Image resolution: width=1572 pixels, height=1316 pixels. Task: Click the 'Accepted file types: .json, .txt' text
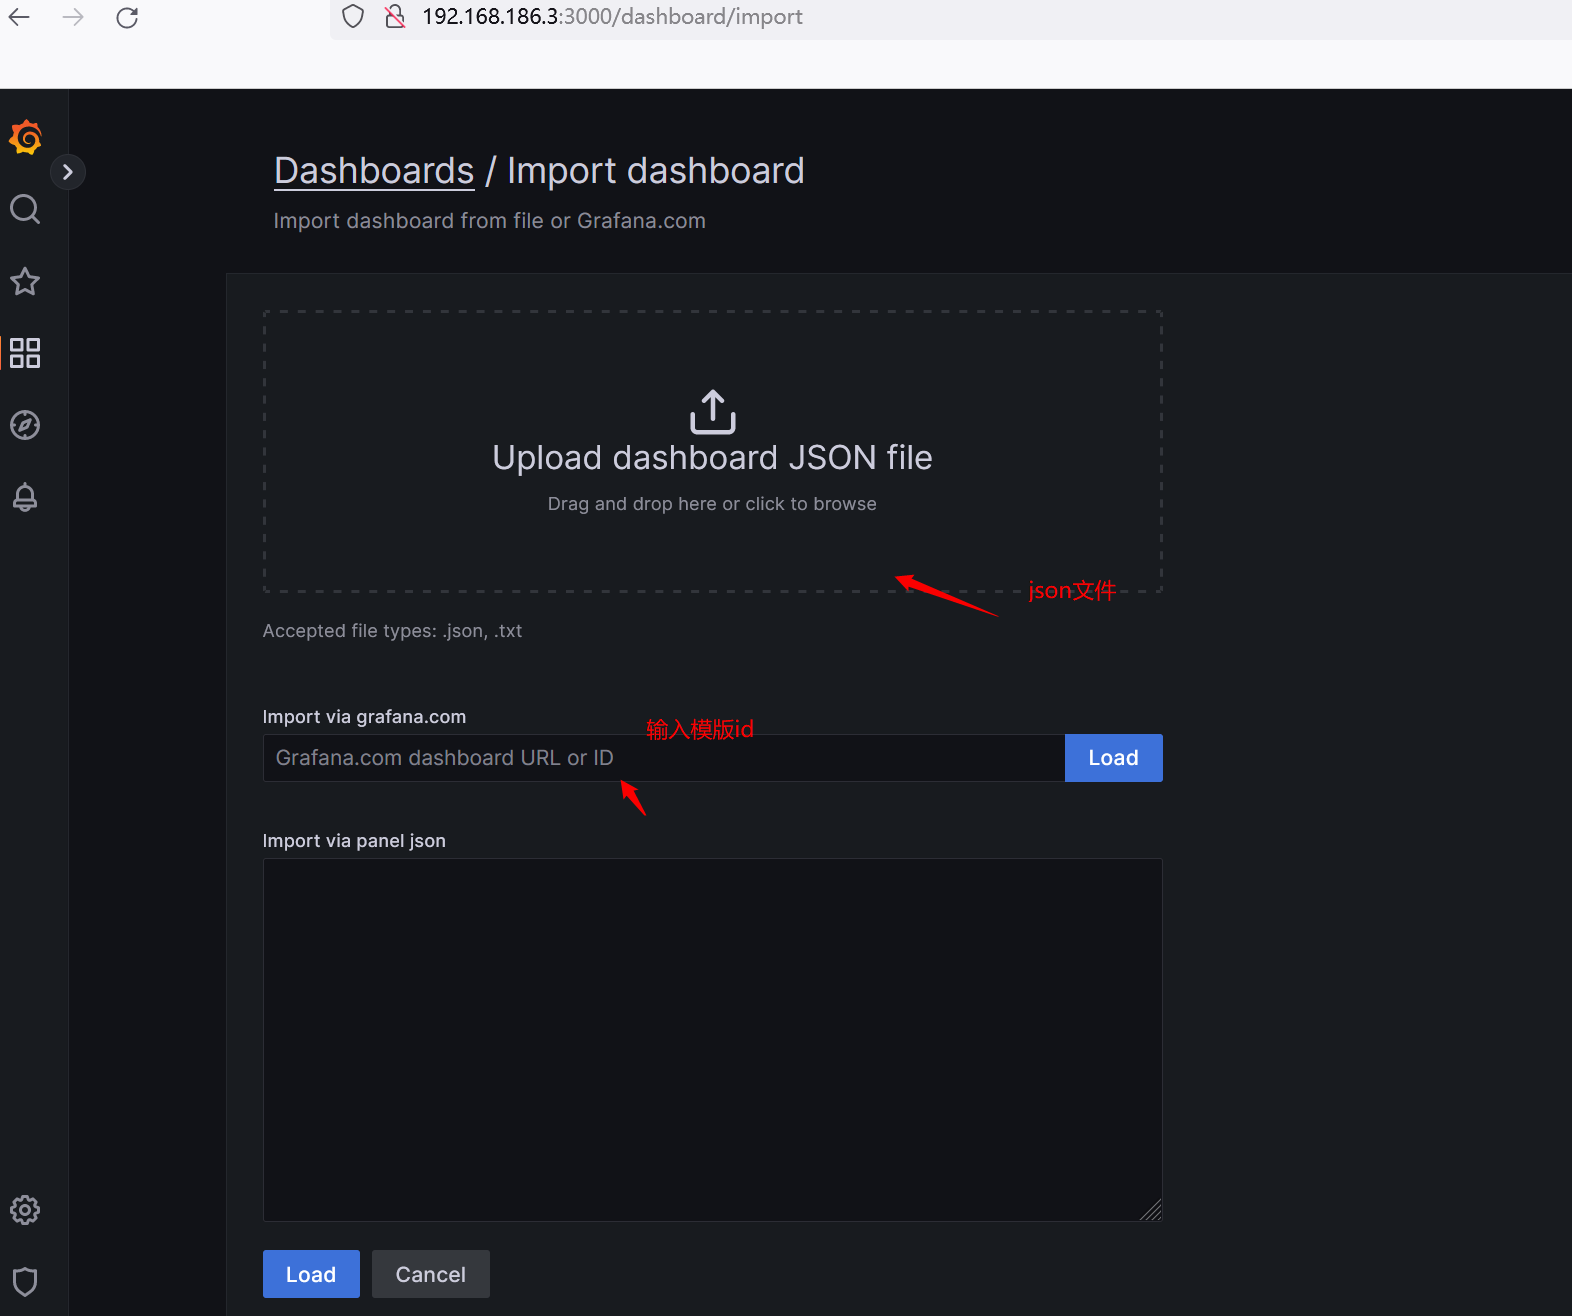pyautogui.click(x=392, y=631)
